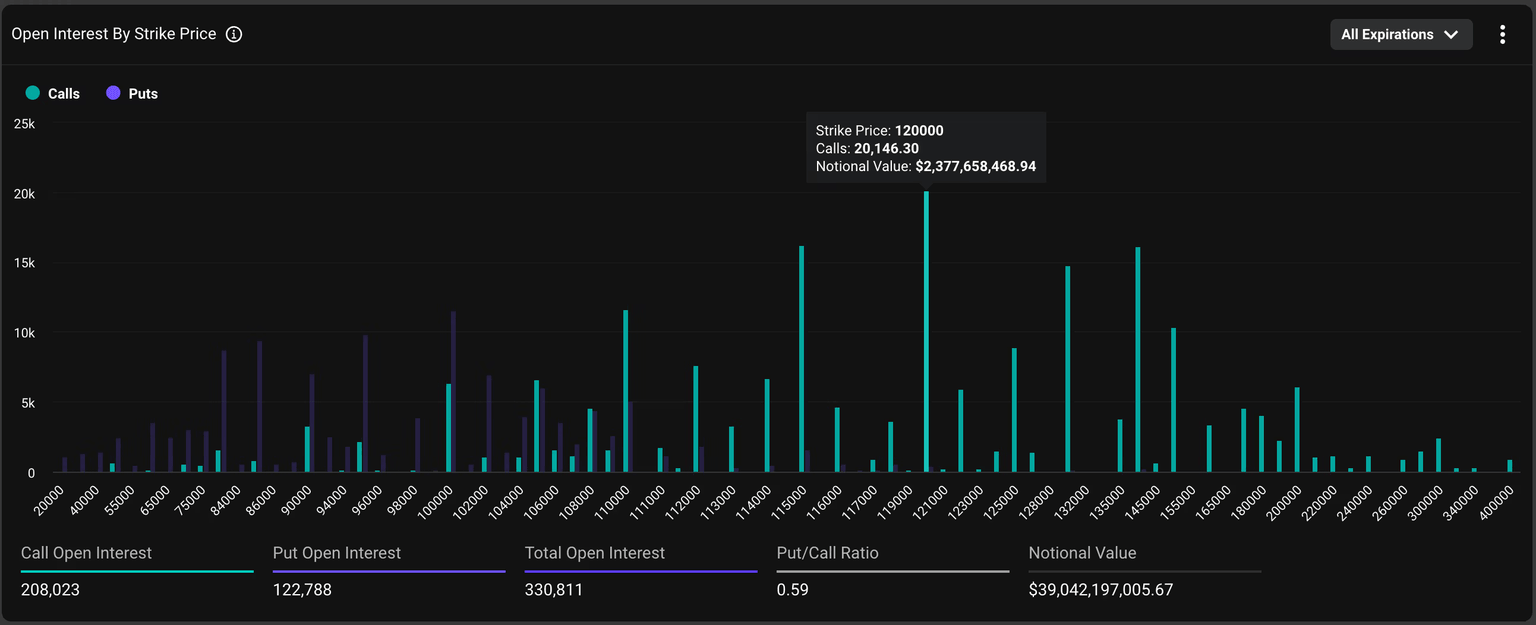Screen dimensions: 1536x625
Task: Select the highlighted 120000 strike call bar
Action: pos(926,332)
